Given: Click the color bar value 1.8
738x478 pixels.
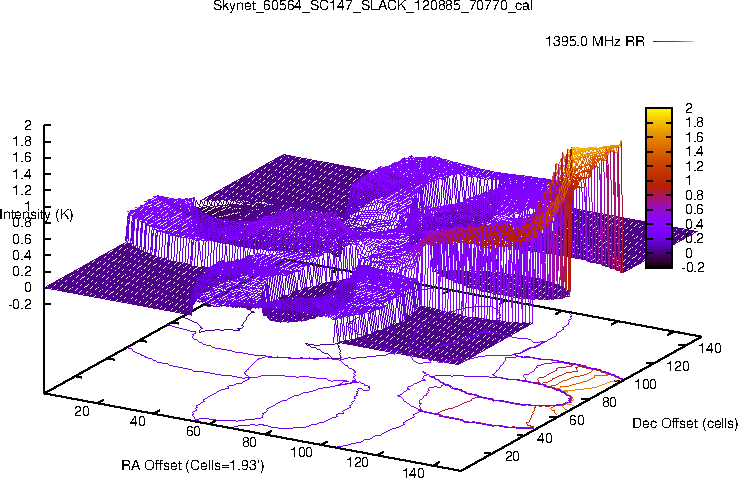Looking at the screenshot, I should 694,122.
